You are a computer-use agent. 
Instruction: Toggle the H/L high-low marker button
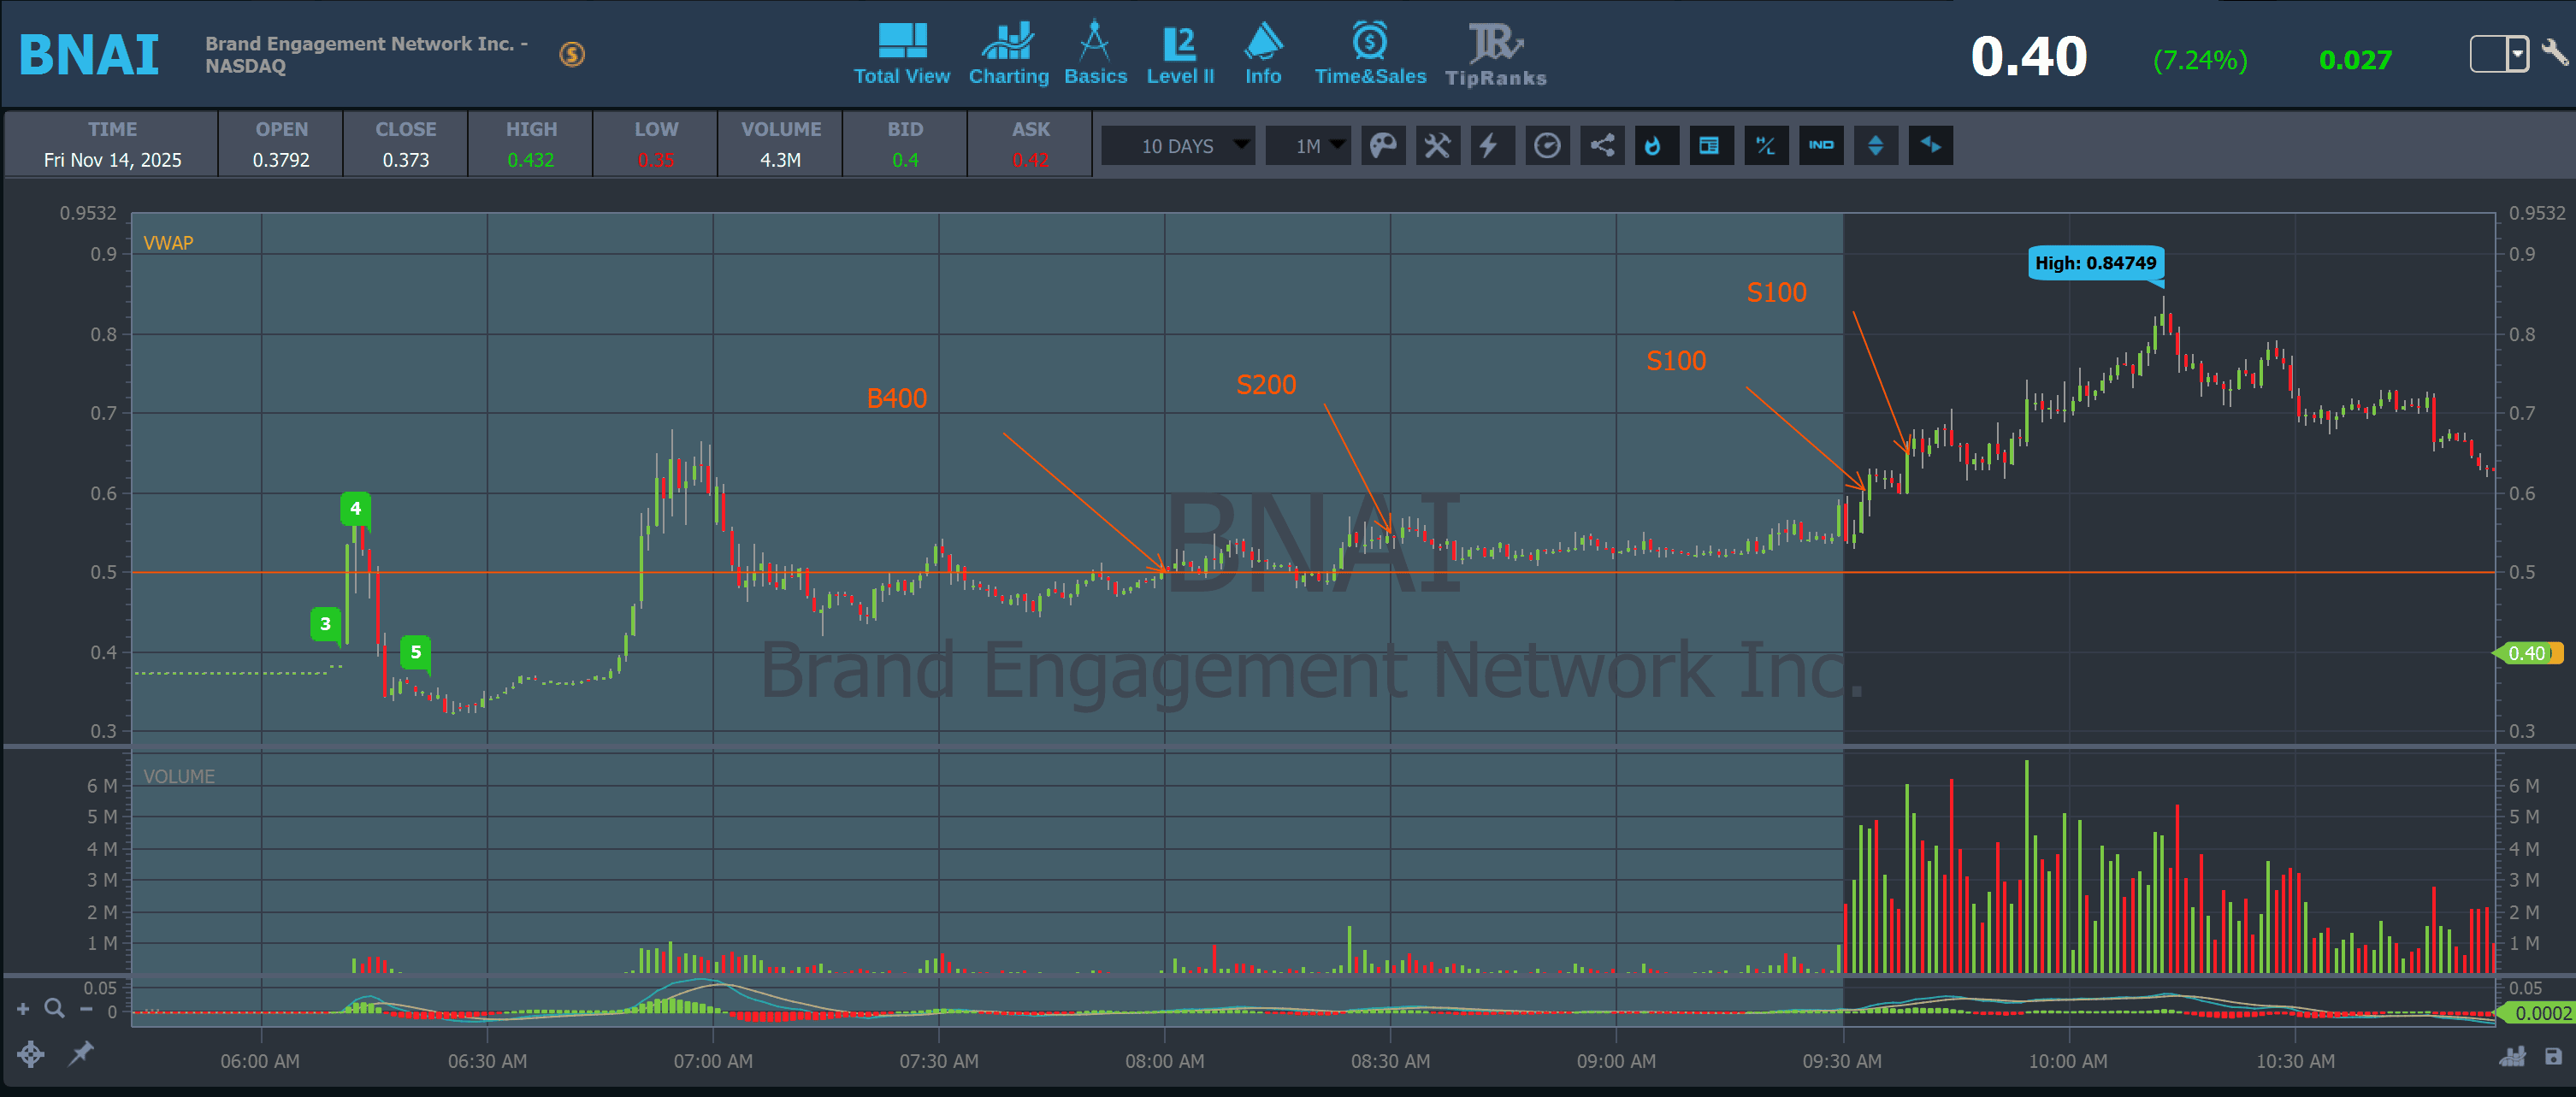(x=1766, y=146)
